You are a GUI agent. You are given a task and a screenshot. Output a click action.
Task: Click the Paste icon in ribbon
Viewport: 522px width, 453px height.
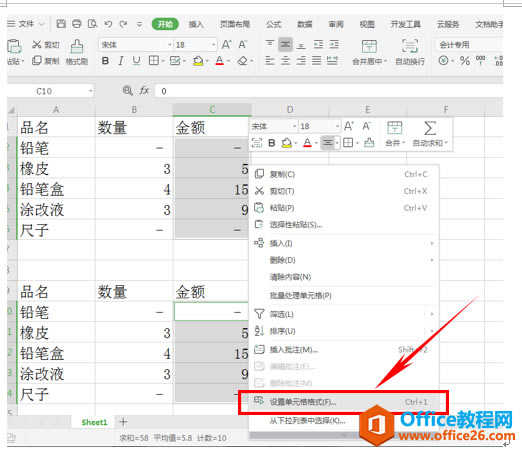coord(14,47)
